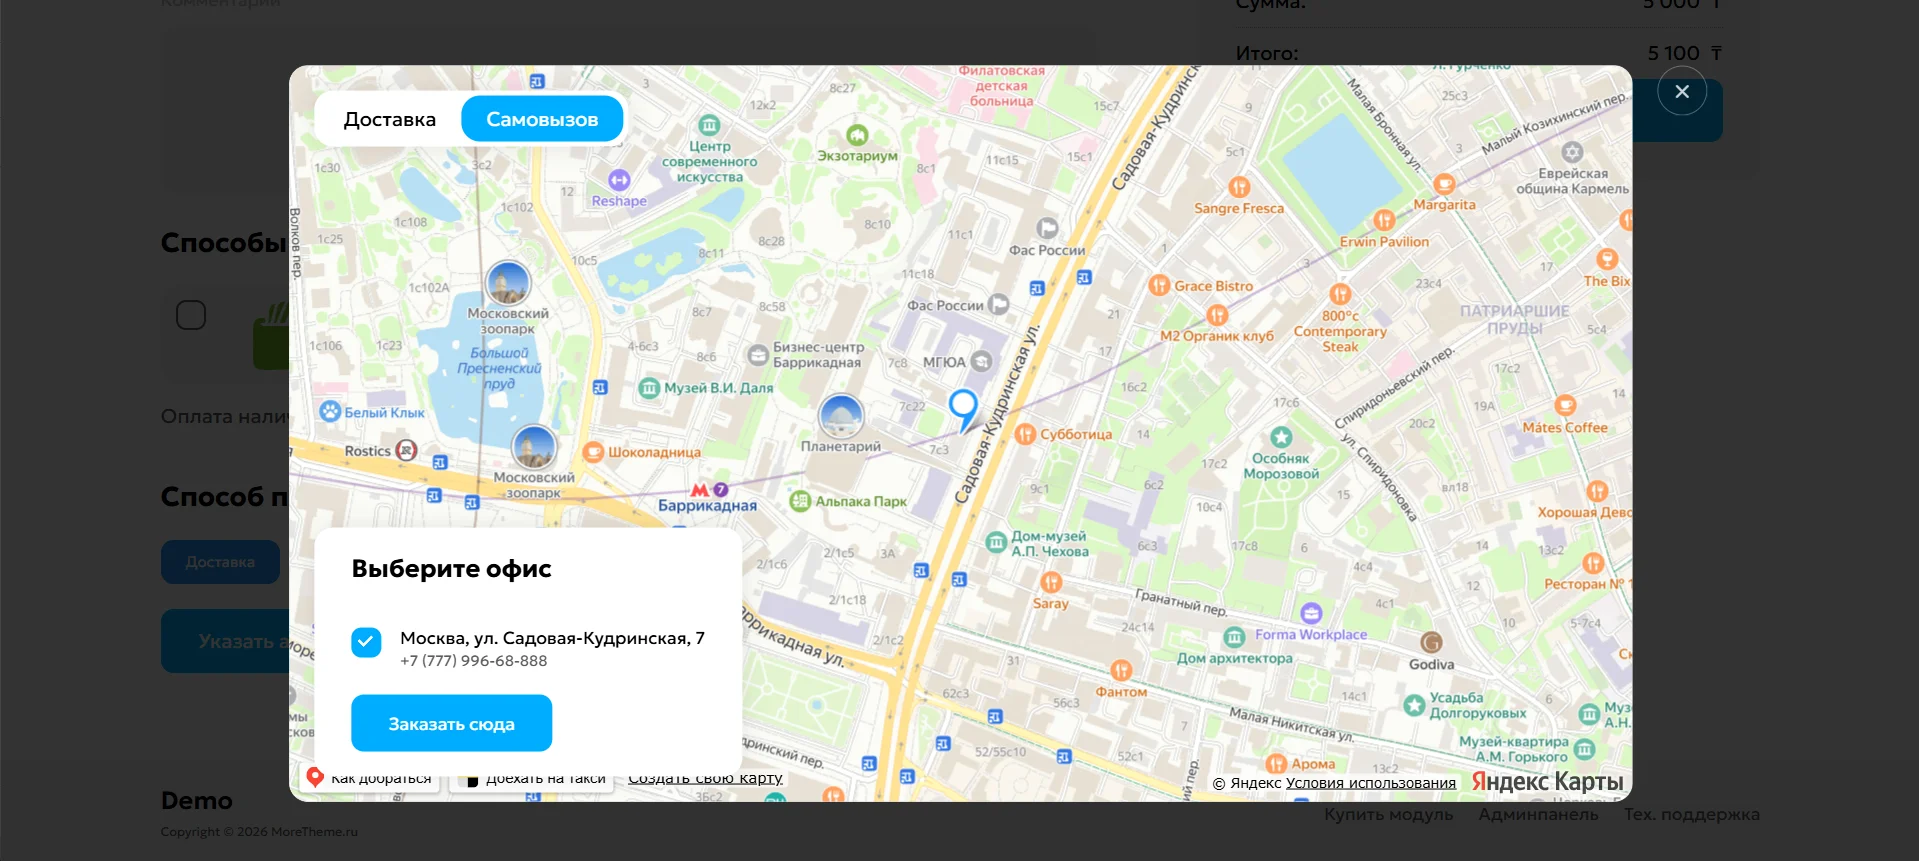The image size is (1919, 861).
Task: Click the Альпака Парк icon
Action: (x=800, y=501)
